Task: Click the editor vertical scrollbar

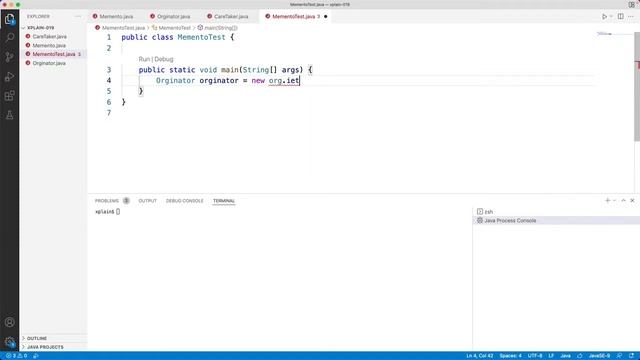Action: point(637,88)
